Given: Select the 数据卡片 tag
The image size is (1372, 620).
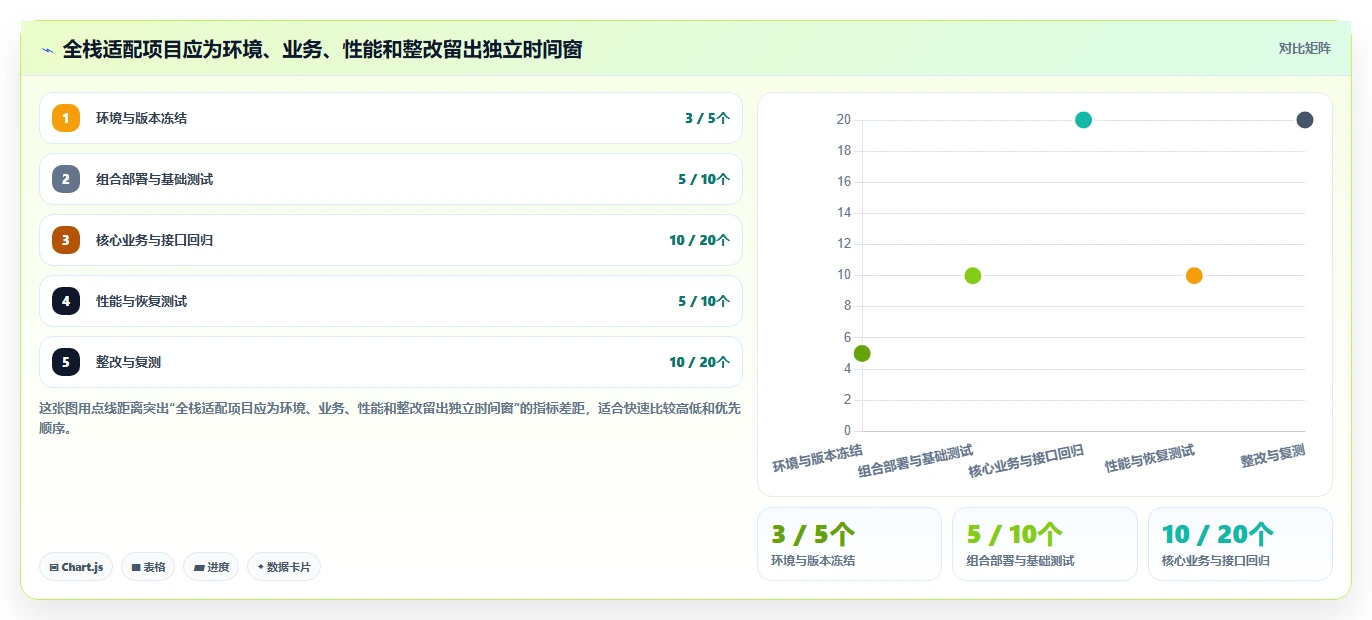Looking at the screenshot, I should coord(284,567).
